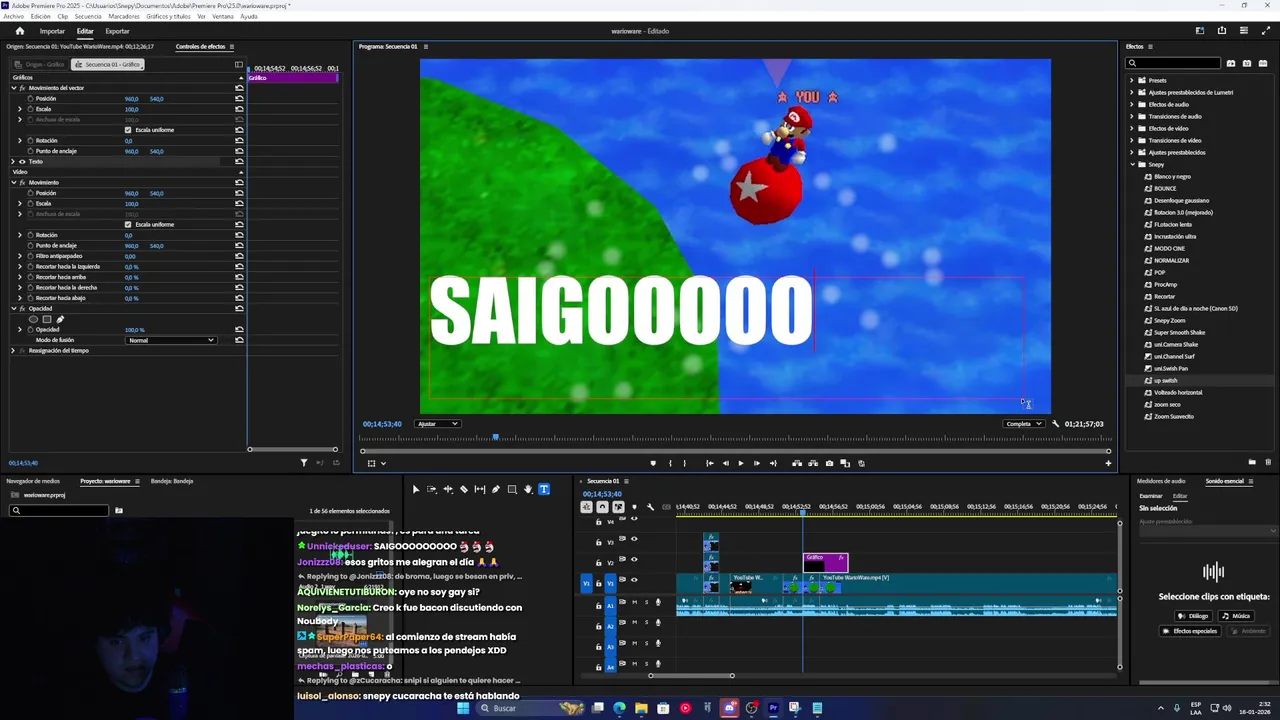Collapse the Opacidad effect group

pyautogui.click(x=13, y=308)
